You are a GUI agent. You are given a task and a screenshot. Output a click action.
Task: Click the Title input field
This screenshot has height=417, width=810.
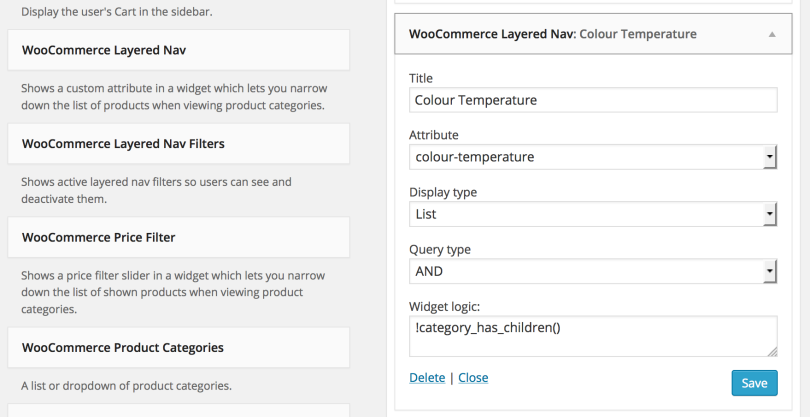pyautogui.click(x=593, y=100)
